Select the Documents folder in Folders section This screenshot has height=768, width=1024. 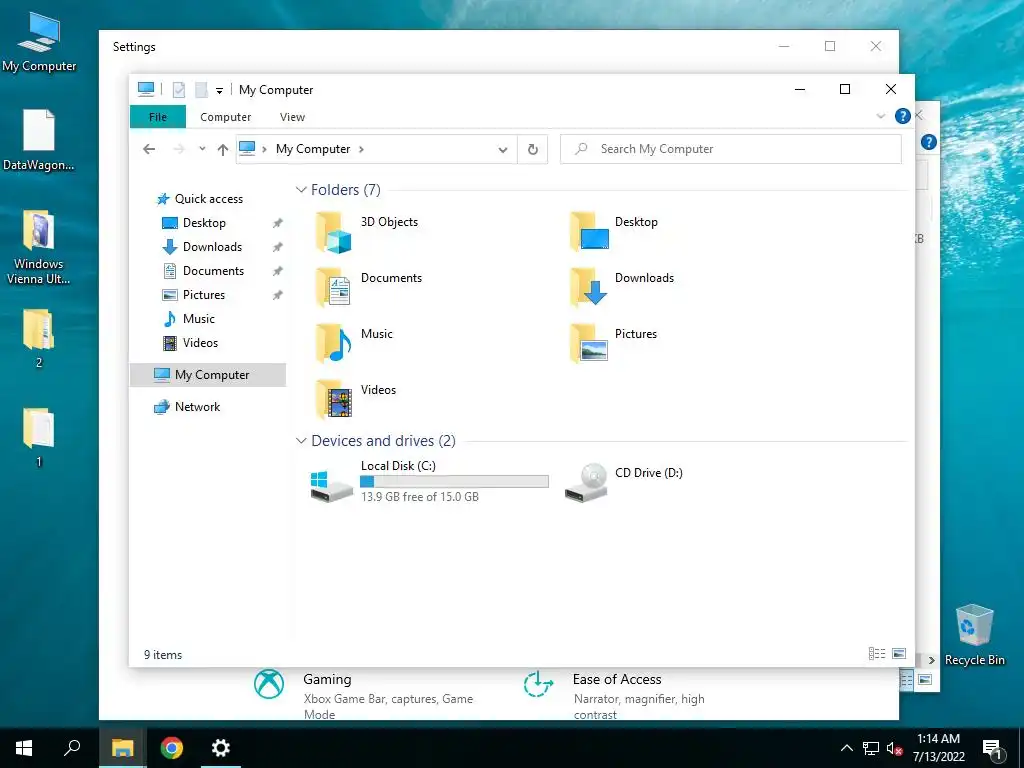(368, 287)
